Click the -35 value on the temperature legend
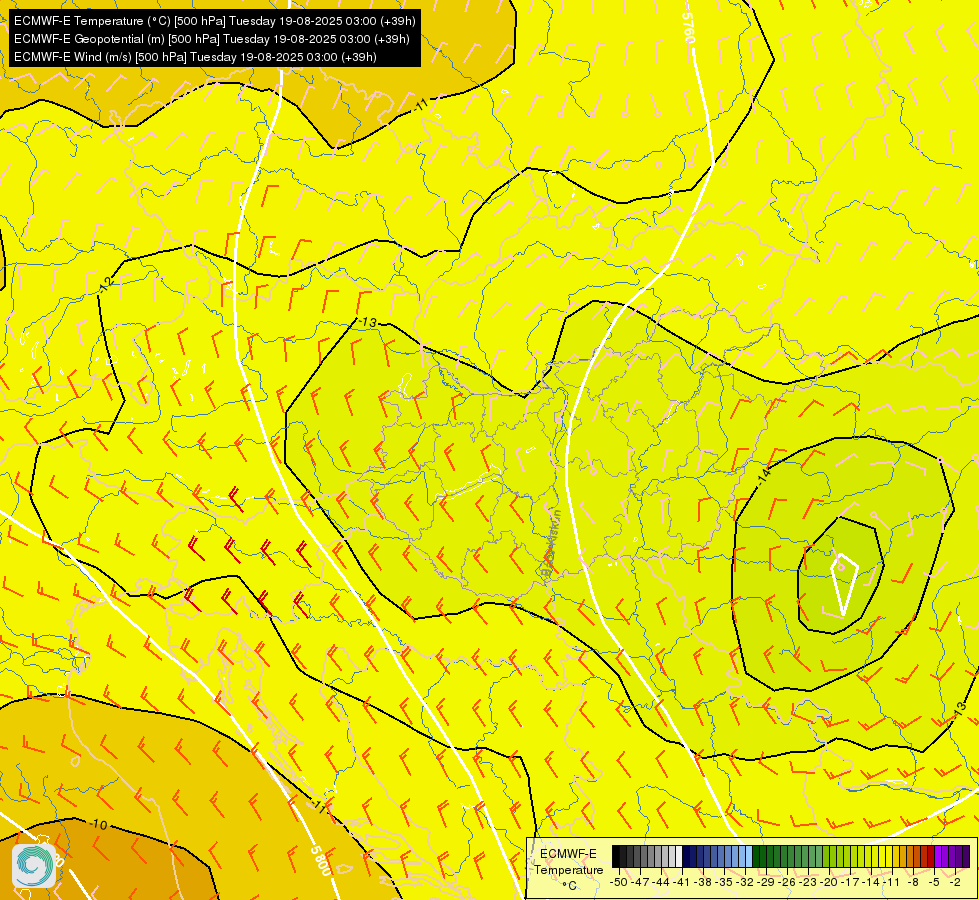The height and width of the screenshot is (900, 979). 724,882
